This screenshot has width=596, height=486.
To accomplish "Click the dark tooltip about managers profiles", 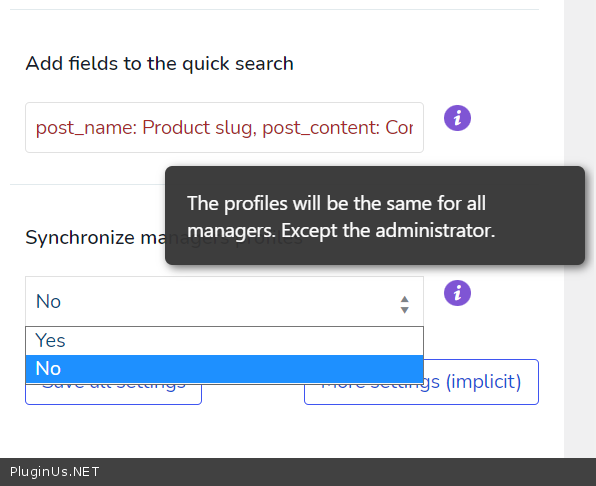I will [375, 215].
